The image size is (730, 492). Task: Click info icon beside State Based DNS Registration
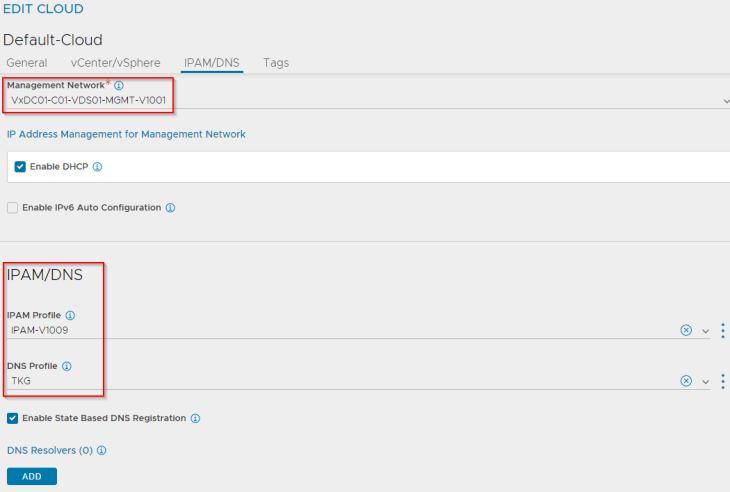point(196,418)
